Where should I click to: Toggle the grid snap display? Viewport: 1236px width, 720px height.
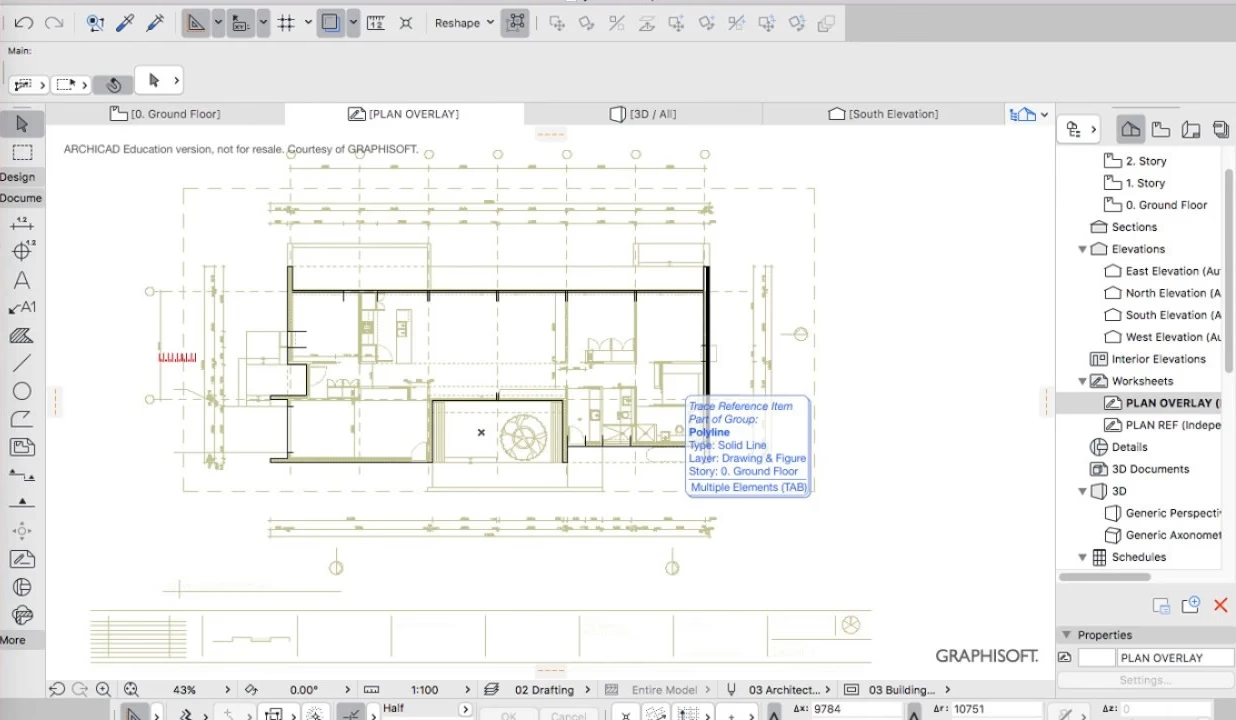pyautogui.click(x=288, y=22)
